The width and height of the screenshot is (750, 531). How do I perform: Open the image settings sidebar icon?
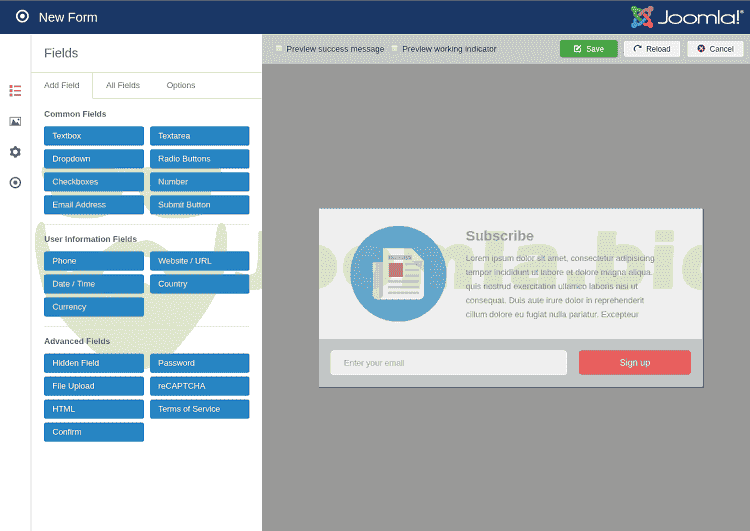pyautogui.click(x=15, y=121)
